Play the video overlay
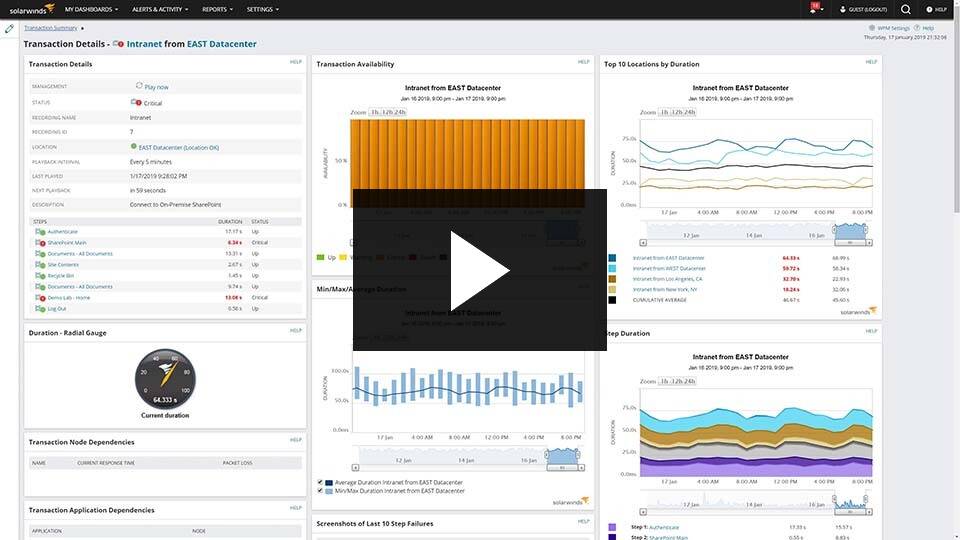This screenshot has width=960, height=540. (480, 270)
